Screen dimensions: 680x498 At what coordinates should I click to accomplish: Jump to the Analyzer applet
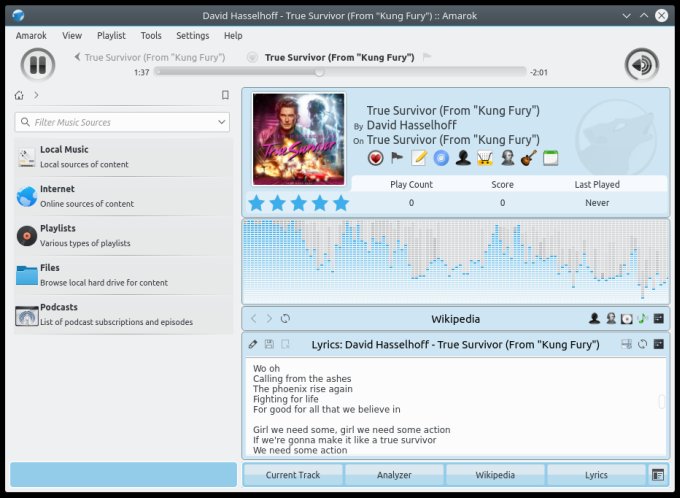coord(394,475)
